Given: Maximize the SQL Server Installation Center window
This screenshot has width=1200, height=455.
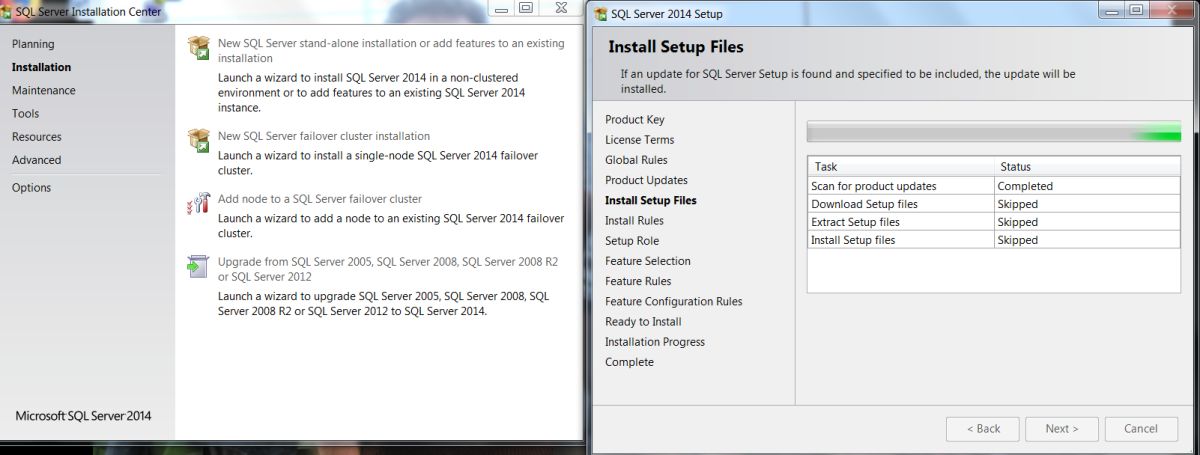Looking at the screenshot, I should 528,6.
